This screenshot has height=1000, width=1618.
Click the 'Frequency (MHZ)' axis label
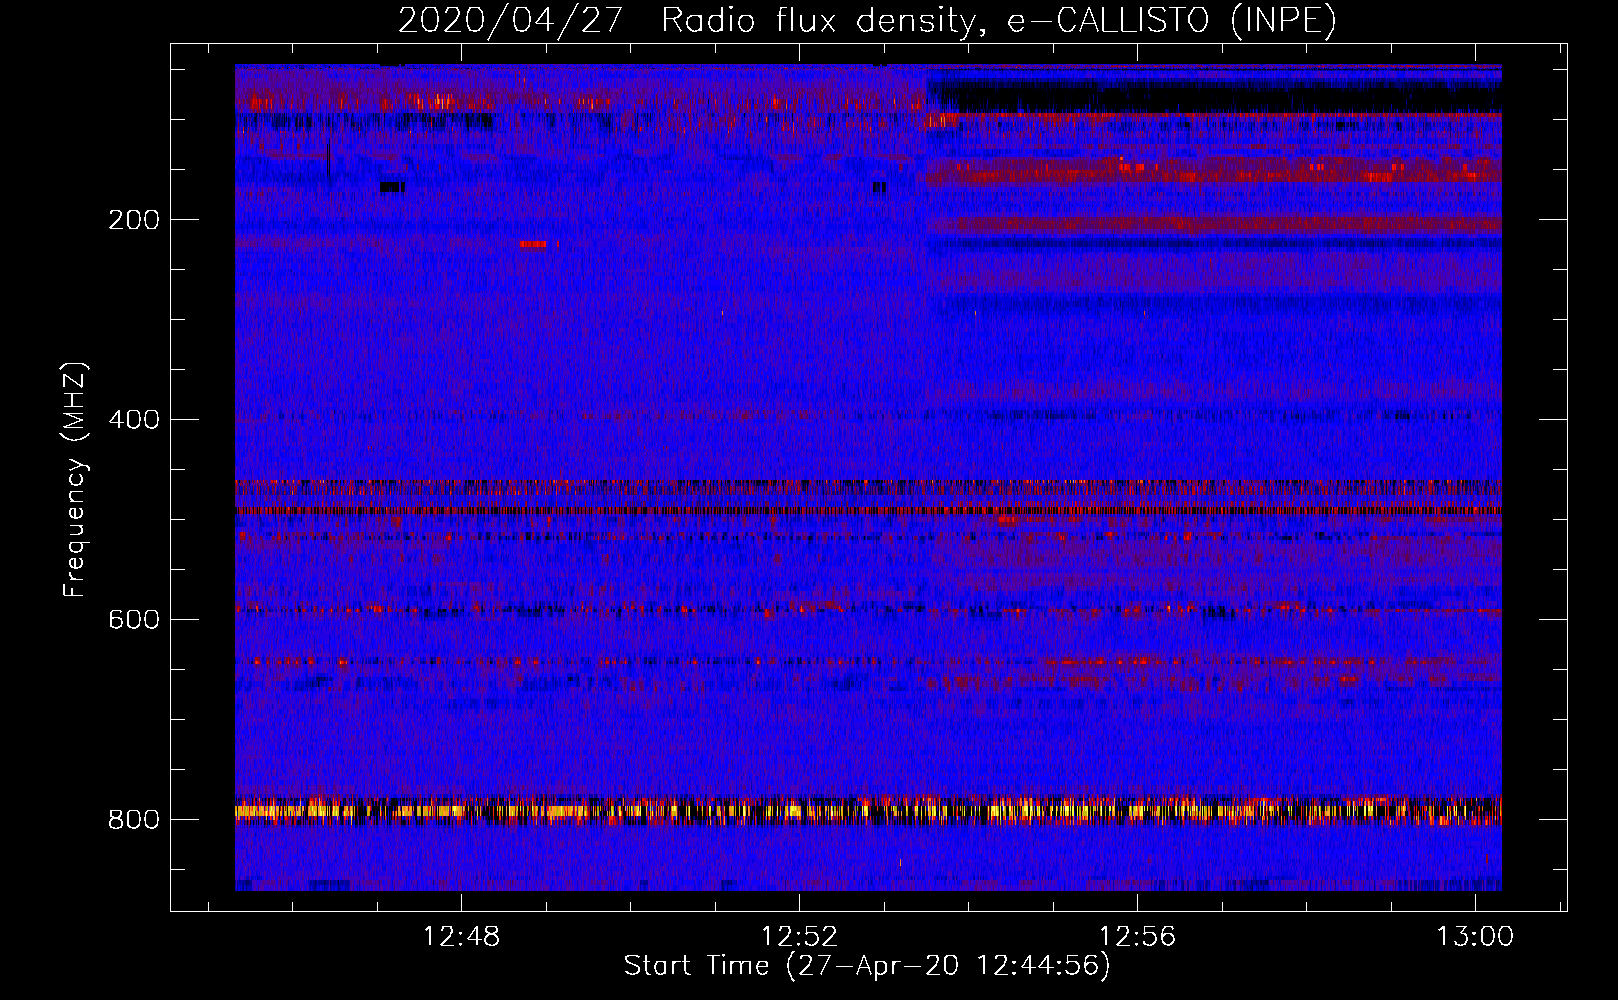(75, 480)
